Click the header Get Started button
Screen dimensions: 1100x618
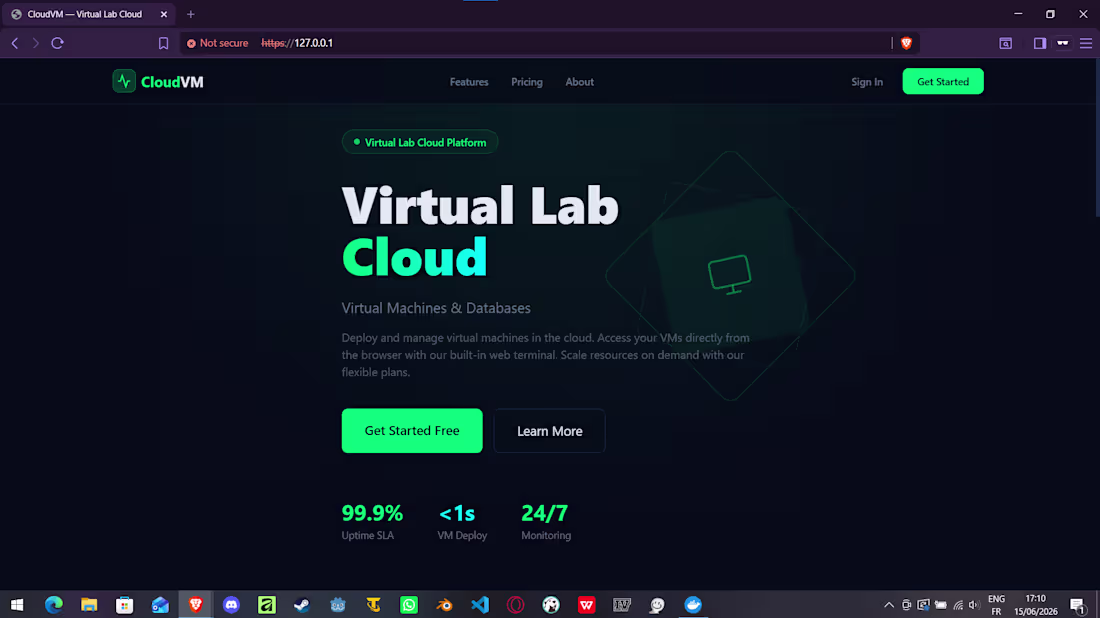943,81
